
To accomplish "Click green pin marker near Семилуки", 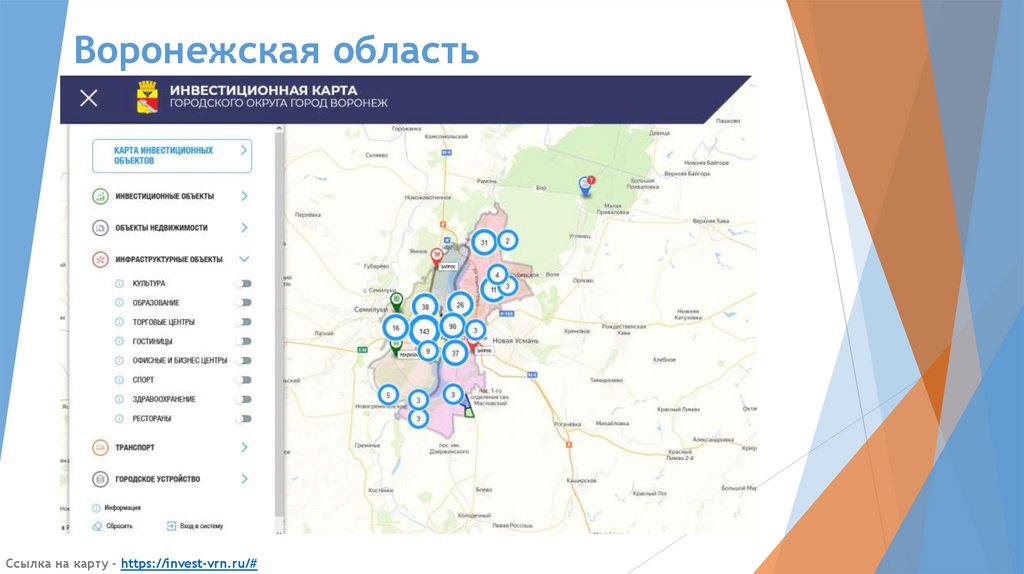I will point(396,302).
